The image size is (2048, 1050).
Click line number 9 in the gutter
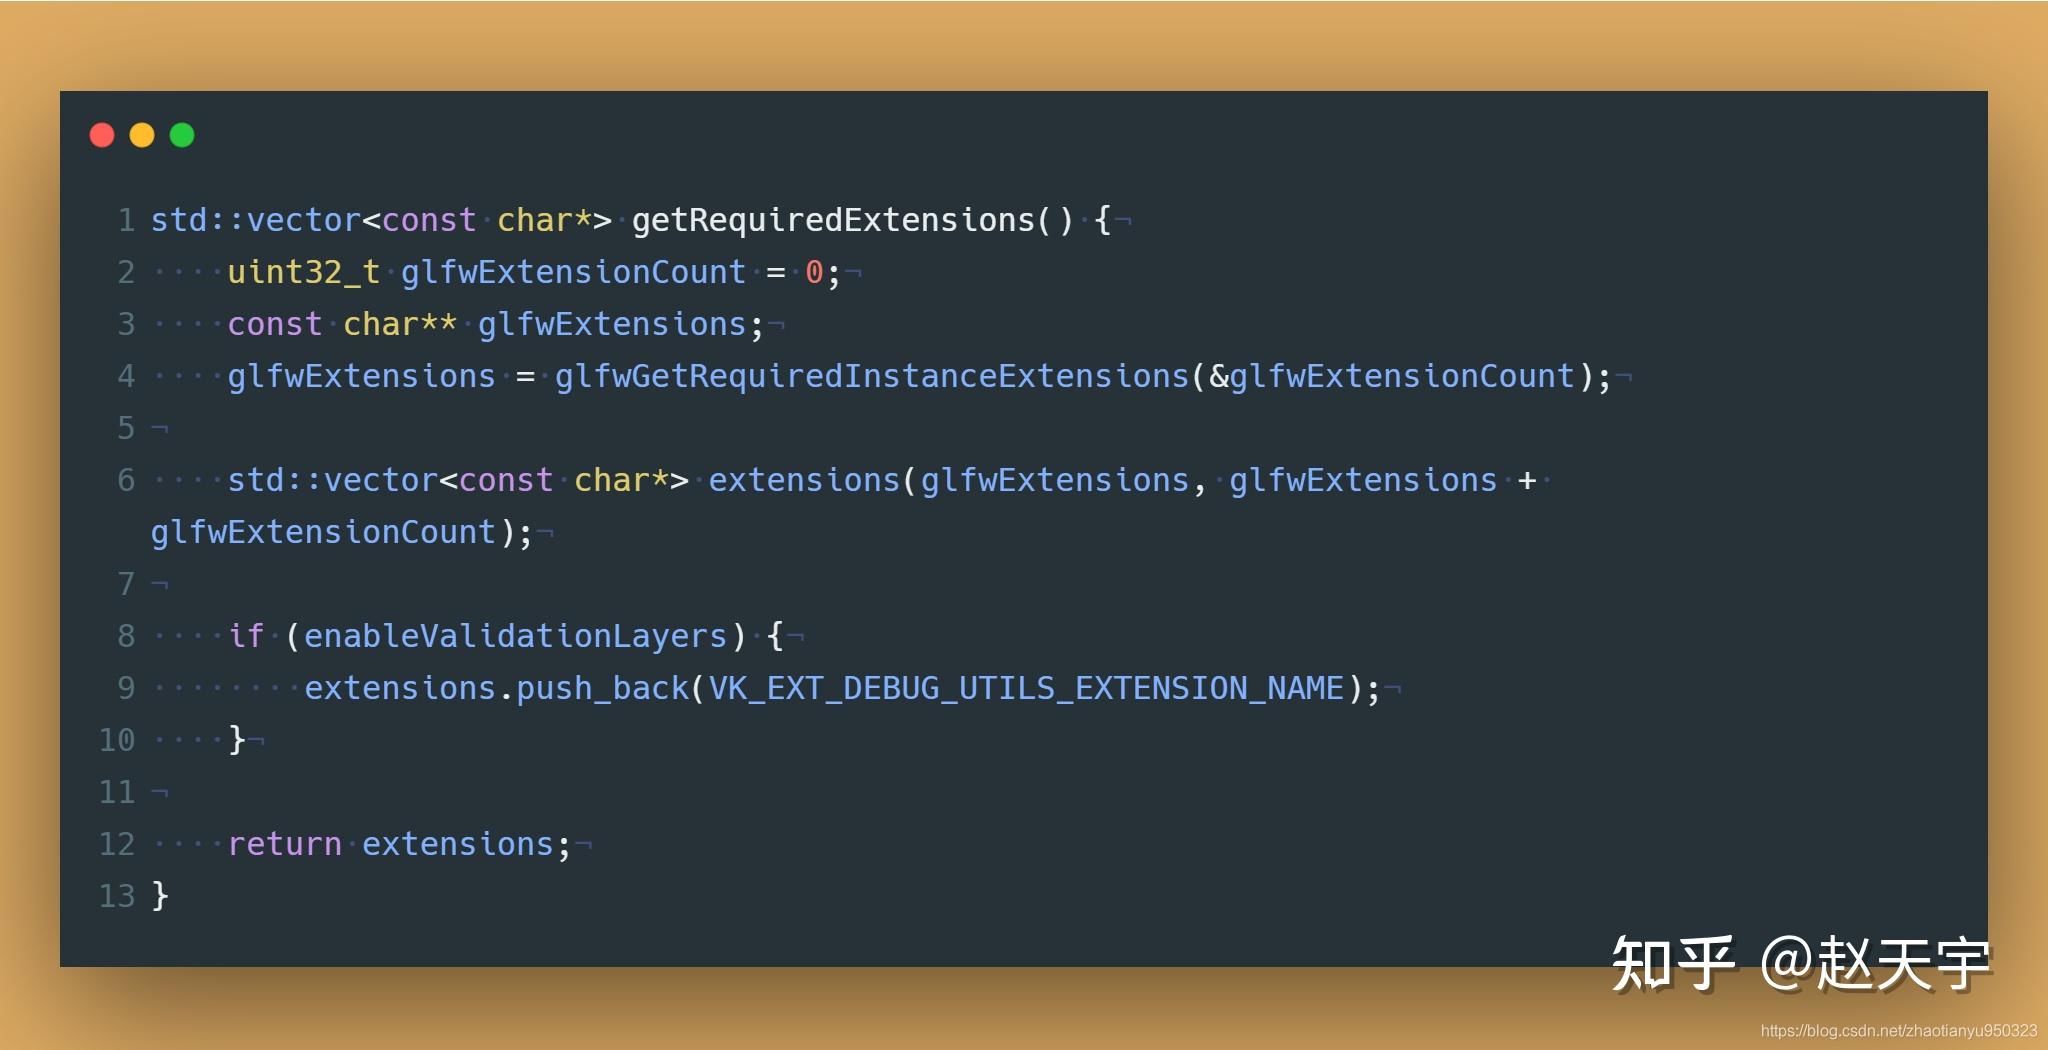tap(126, 688)
